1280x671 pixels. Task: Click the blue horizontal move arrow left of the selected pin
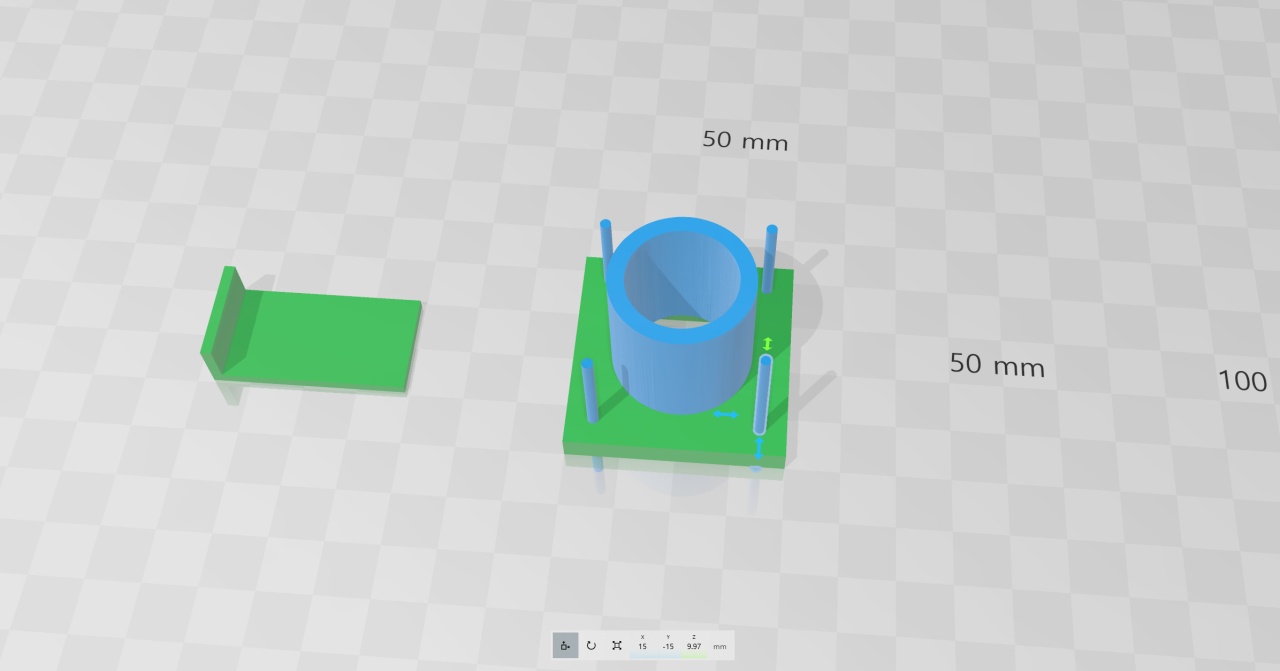pyautogui.click(x=726, y=413)
